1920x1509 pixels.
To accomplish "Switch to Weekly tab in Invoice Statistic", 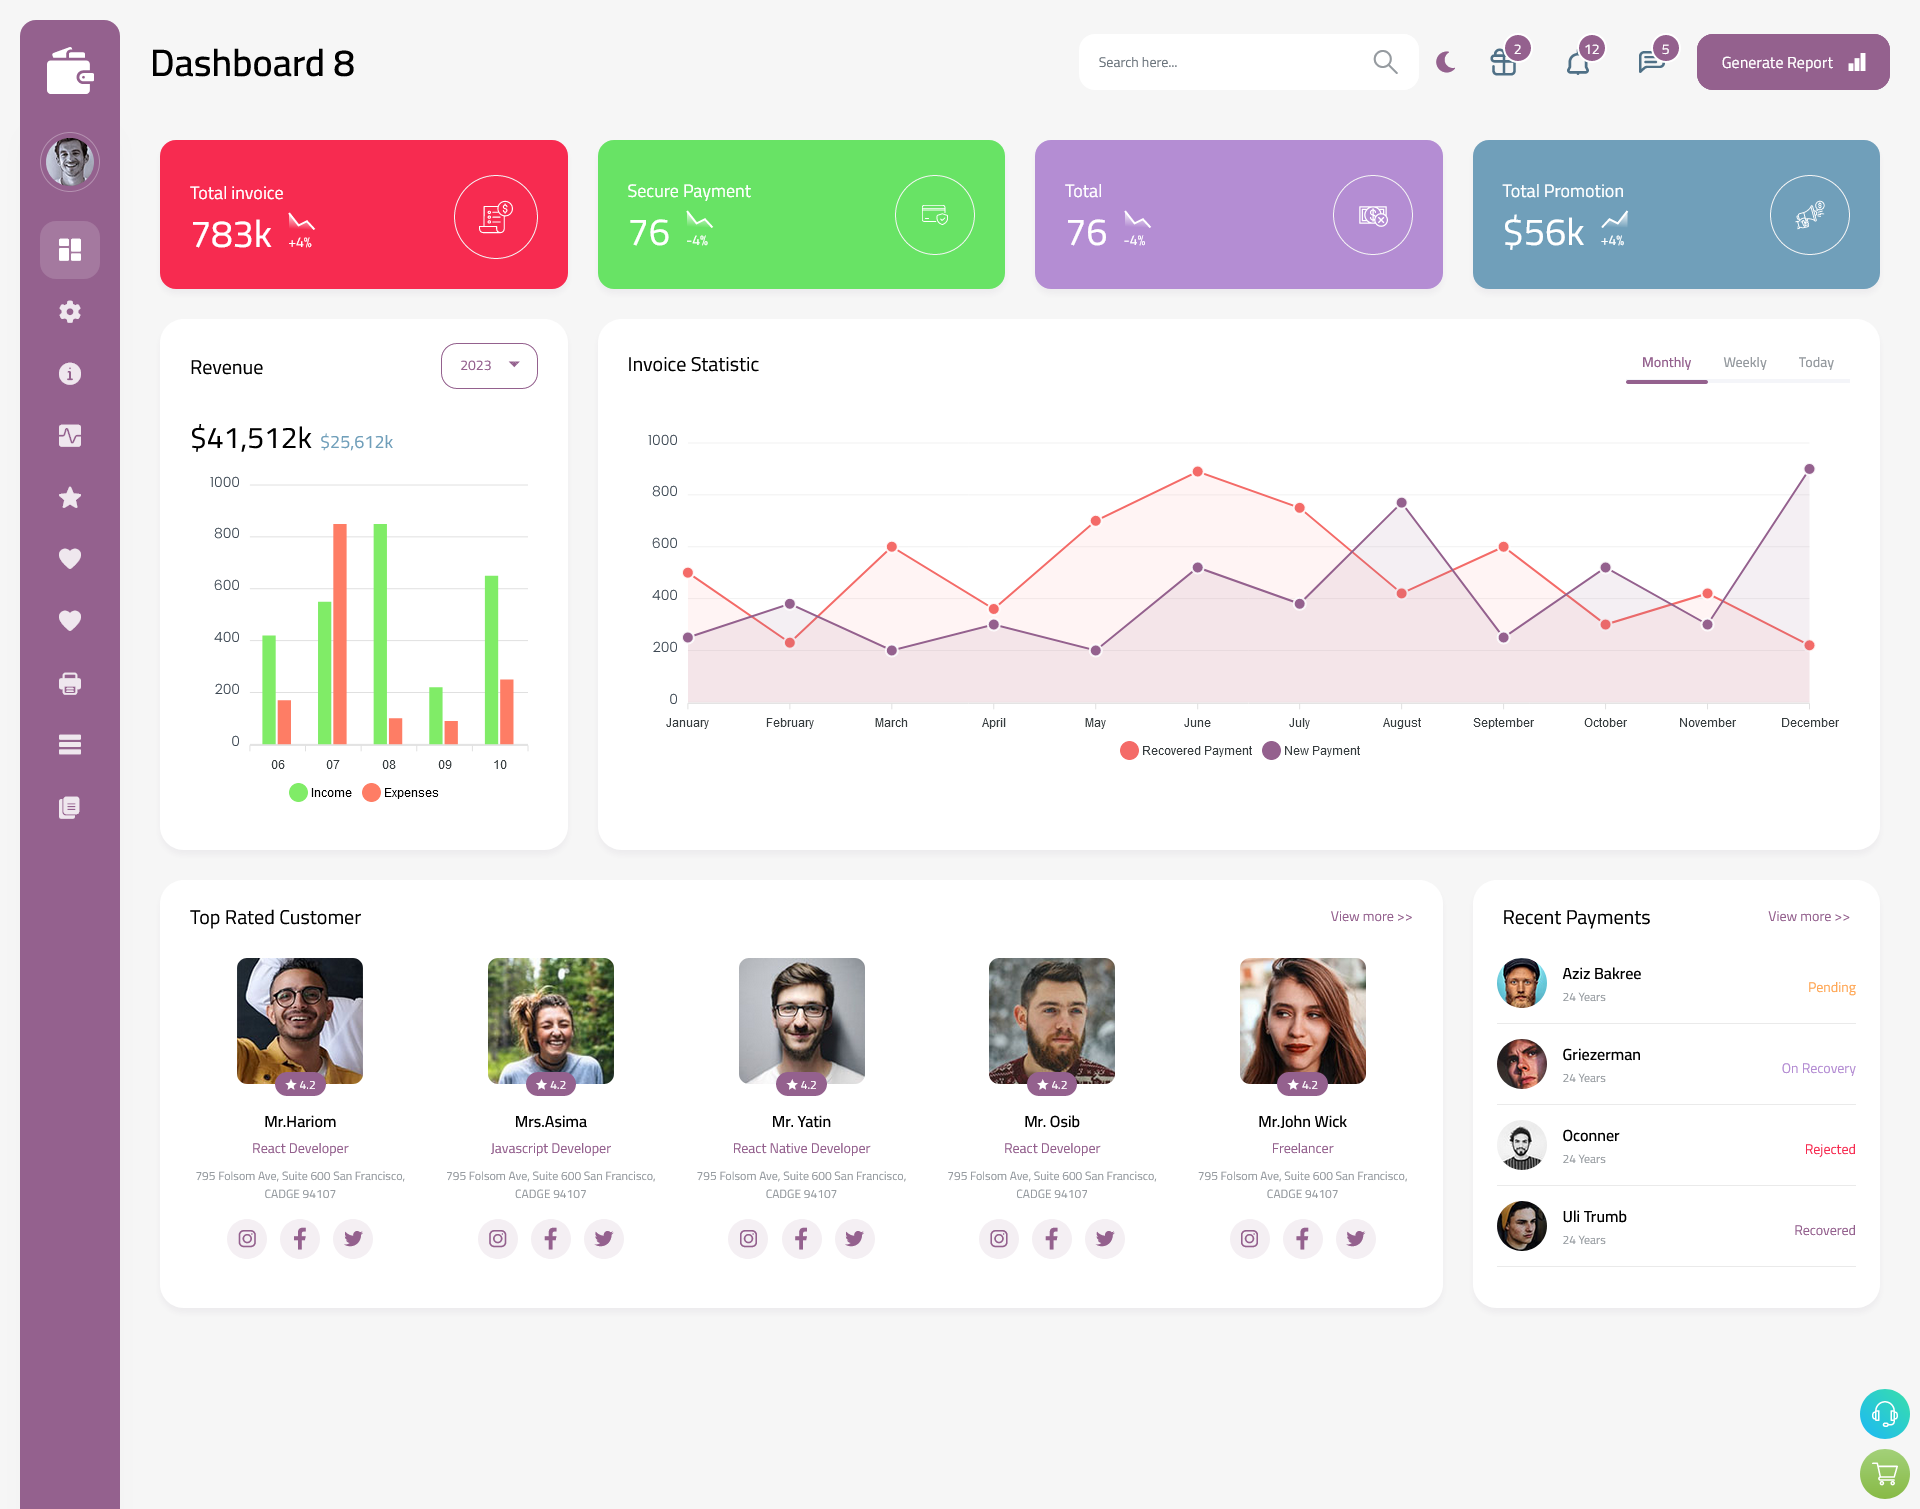I will click(x=1744, y=362).
